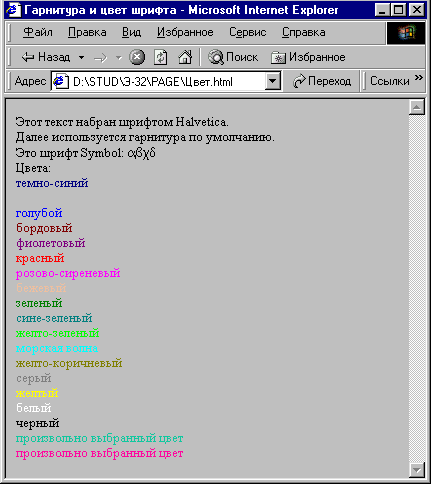The height and width of the screenshot is (484, 431).
Task: Click the text серый
Action: (33, 379)
